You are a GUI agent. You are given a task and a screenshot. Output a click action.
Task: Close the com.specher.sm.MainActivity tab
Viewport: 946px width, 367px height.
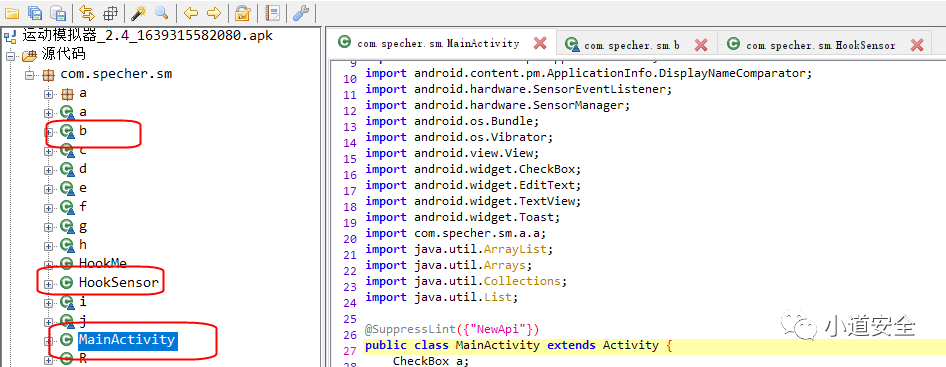coord(540,43)
